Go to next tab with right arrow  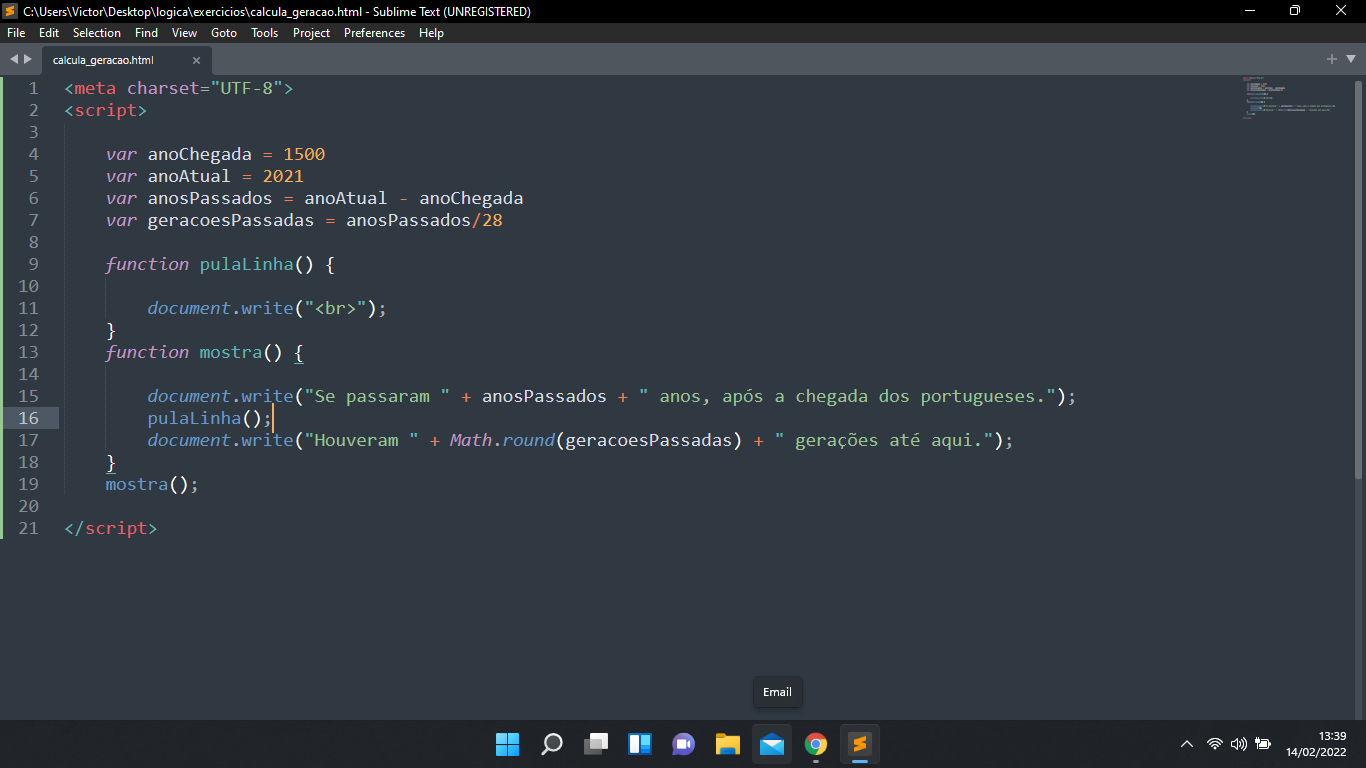[x=28, y=60]
